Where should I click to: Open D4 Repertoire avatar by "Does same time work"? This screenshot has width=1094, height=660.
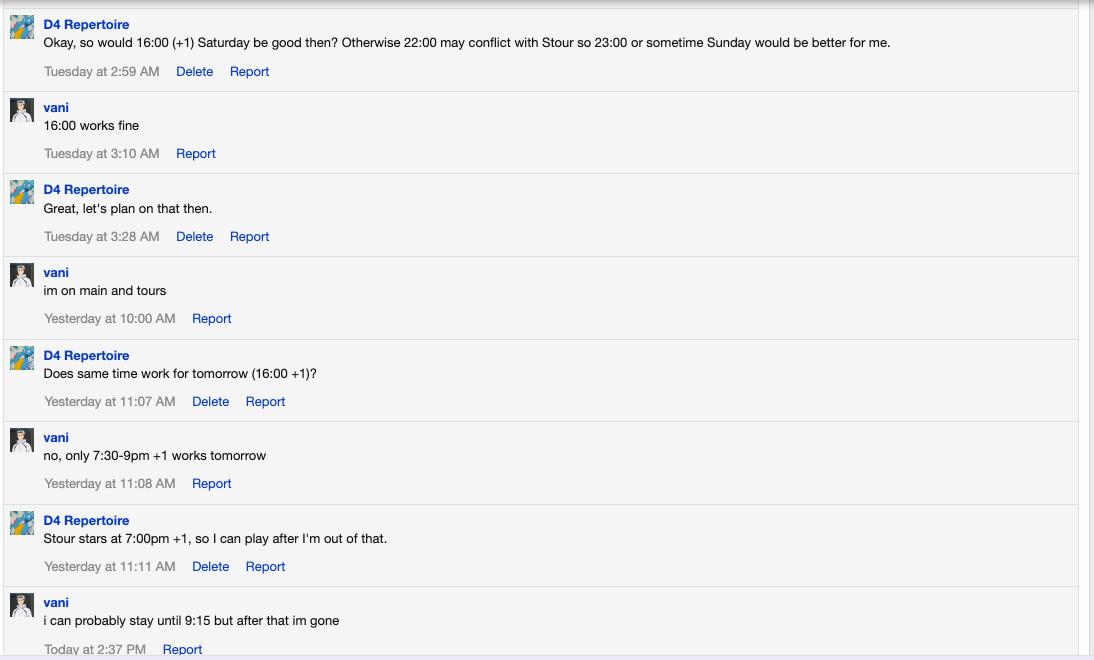point(22,358)
